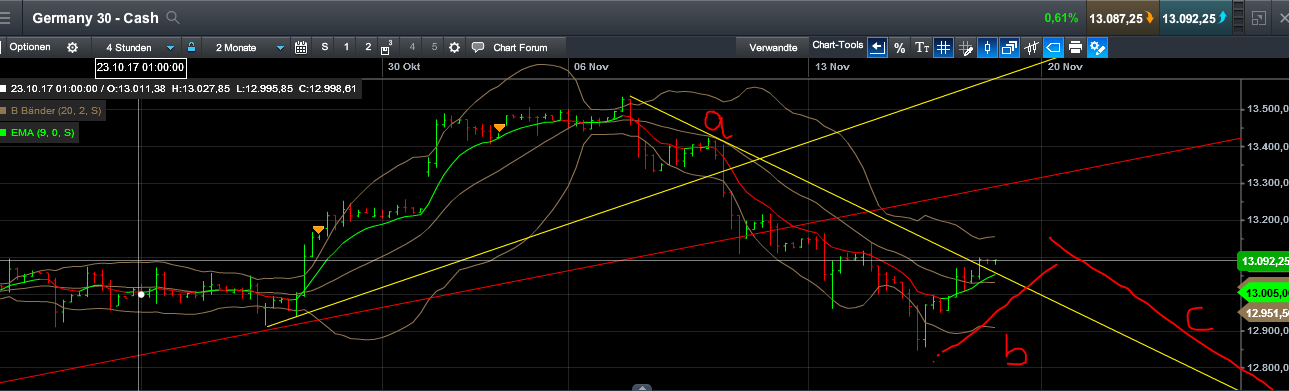Screen dimensions: 1289x391
Task: Select the percent scale tool
Action: (899, 47)
